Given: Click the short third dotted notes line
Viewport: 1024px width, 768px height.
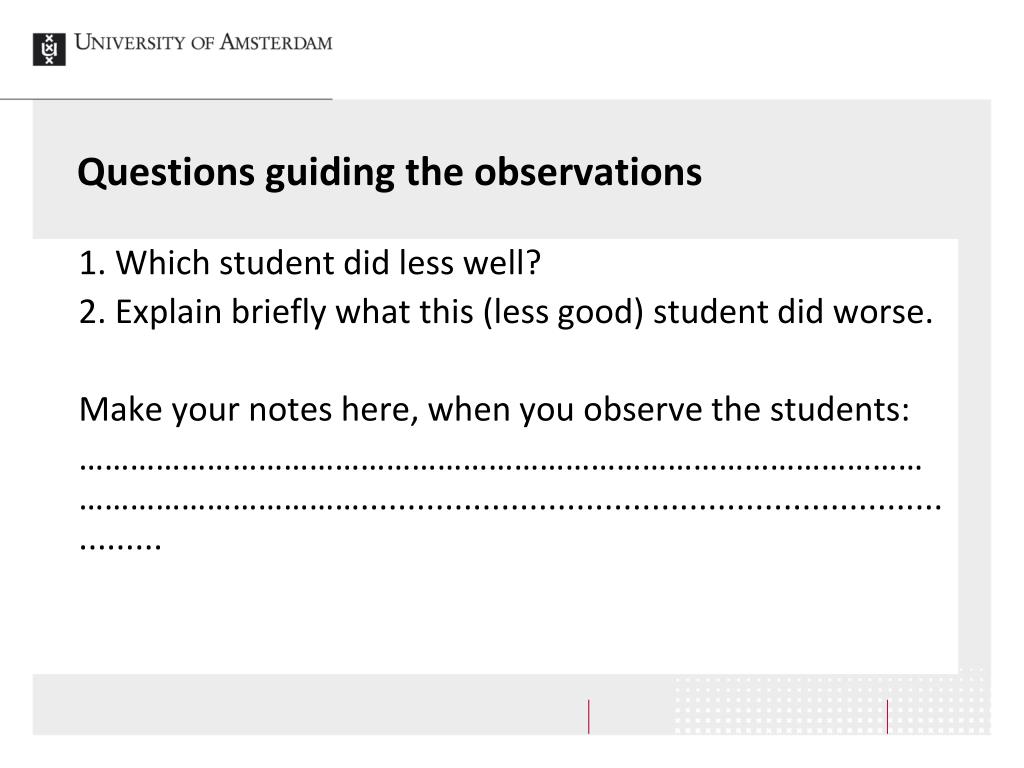Looking at the screenshot, I should pos(120,545).
